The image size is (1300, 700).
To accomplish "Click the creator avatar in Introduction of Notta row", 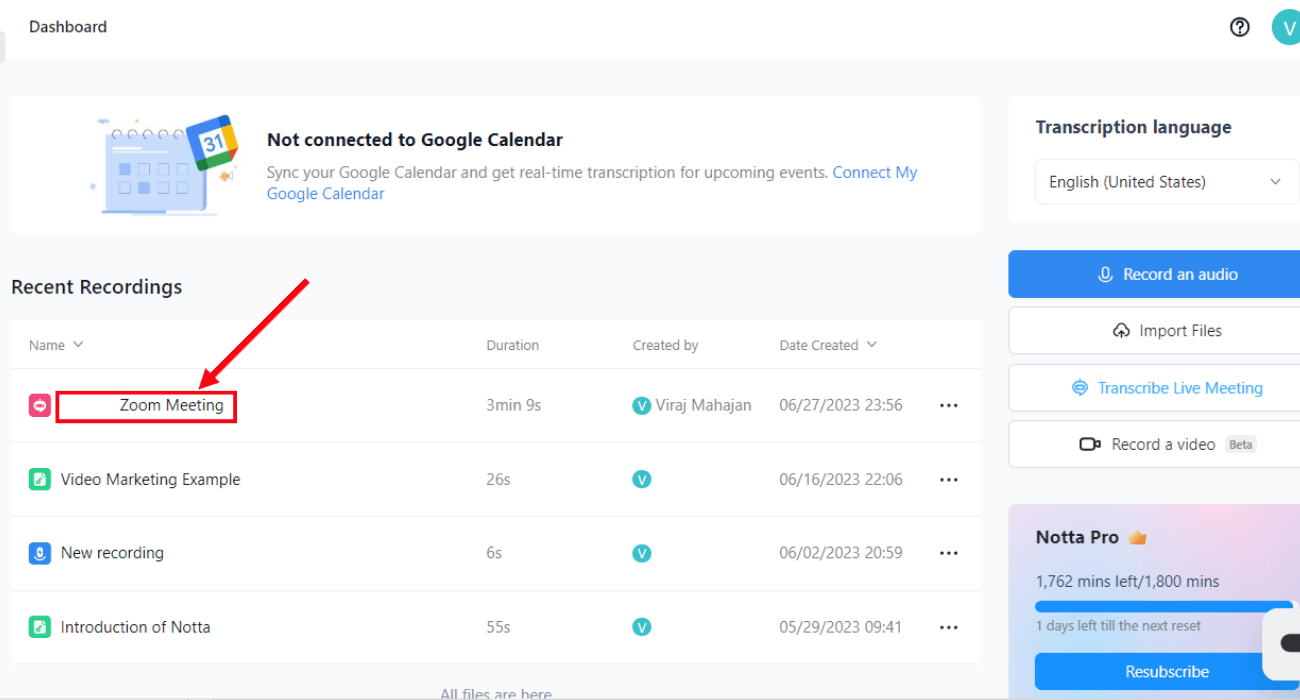I will coord(642,627).
